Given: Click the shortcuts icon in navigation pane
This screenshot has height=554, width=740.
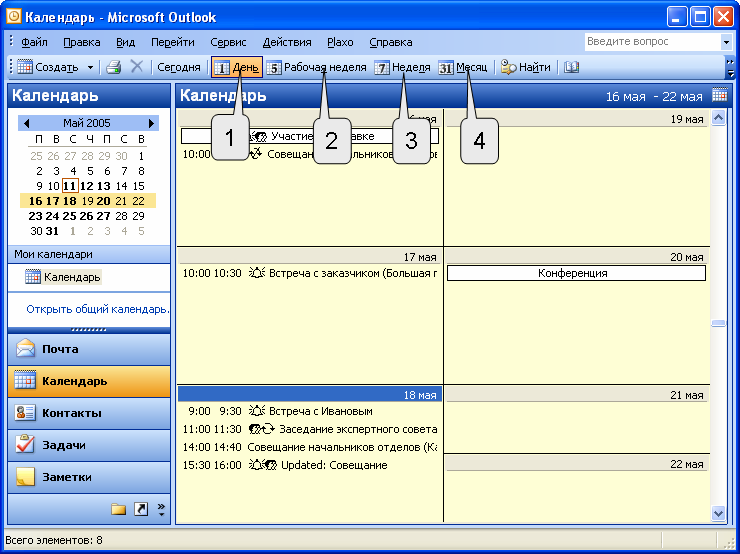Looking at the screenshot, I should click(141, 509).
